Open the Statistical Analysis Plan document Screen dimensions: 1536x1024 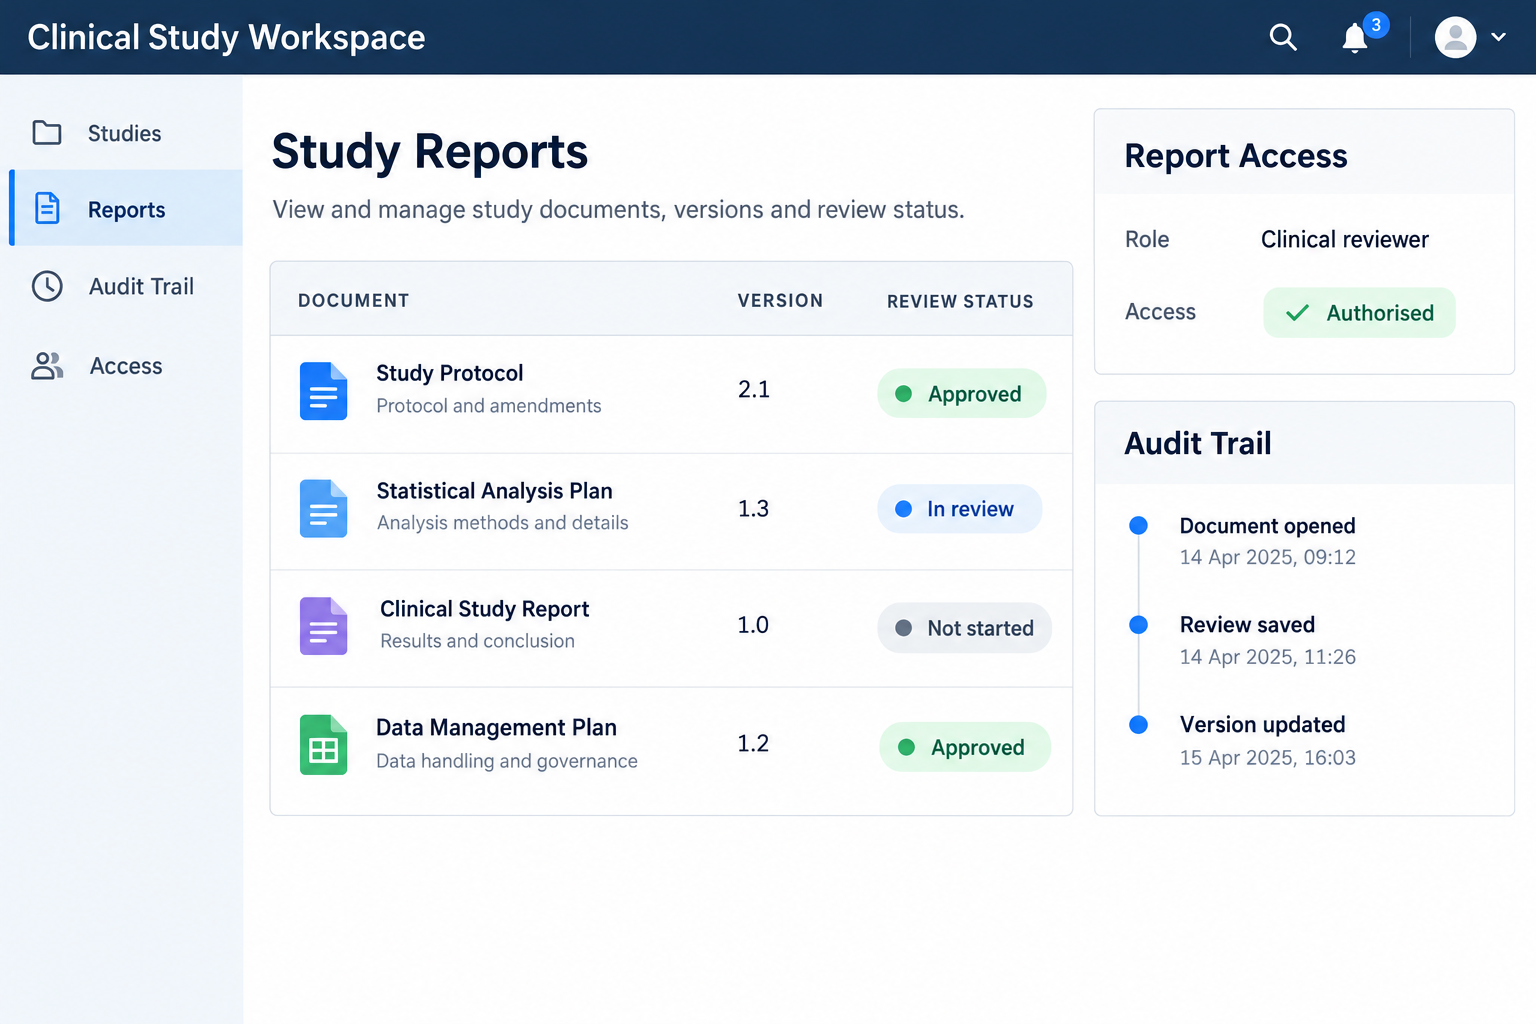click(x=494, y=491)
